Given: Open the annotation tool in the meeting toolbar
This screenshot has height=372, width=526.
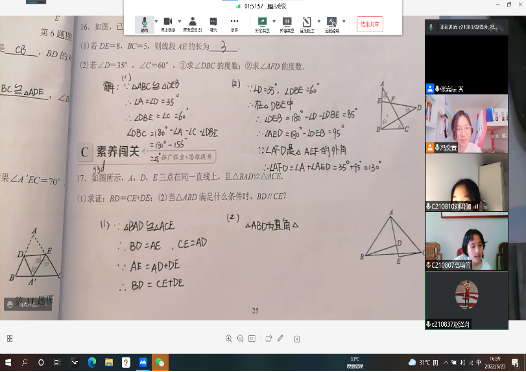Looking at the screenshot, I should [x=307, y=24].
